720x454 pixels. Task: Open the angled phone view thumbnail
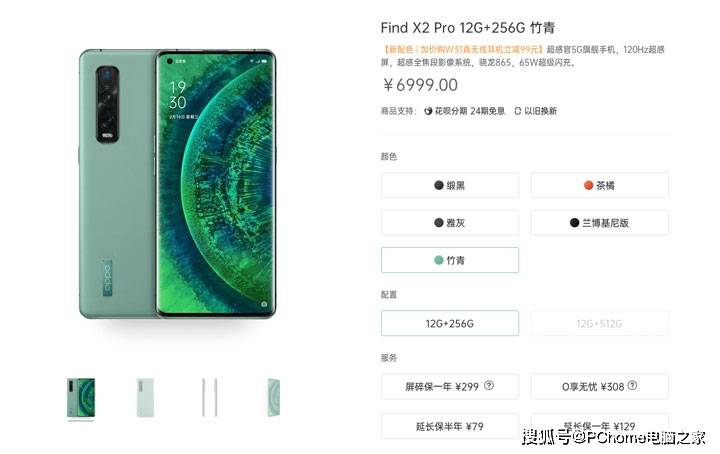[x=274, y=398]
